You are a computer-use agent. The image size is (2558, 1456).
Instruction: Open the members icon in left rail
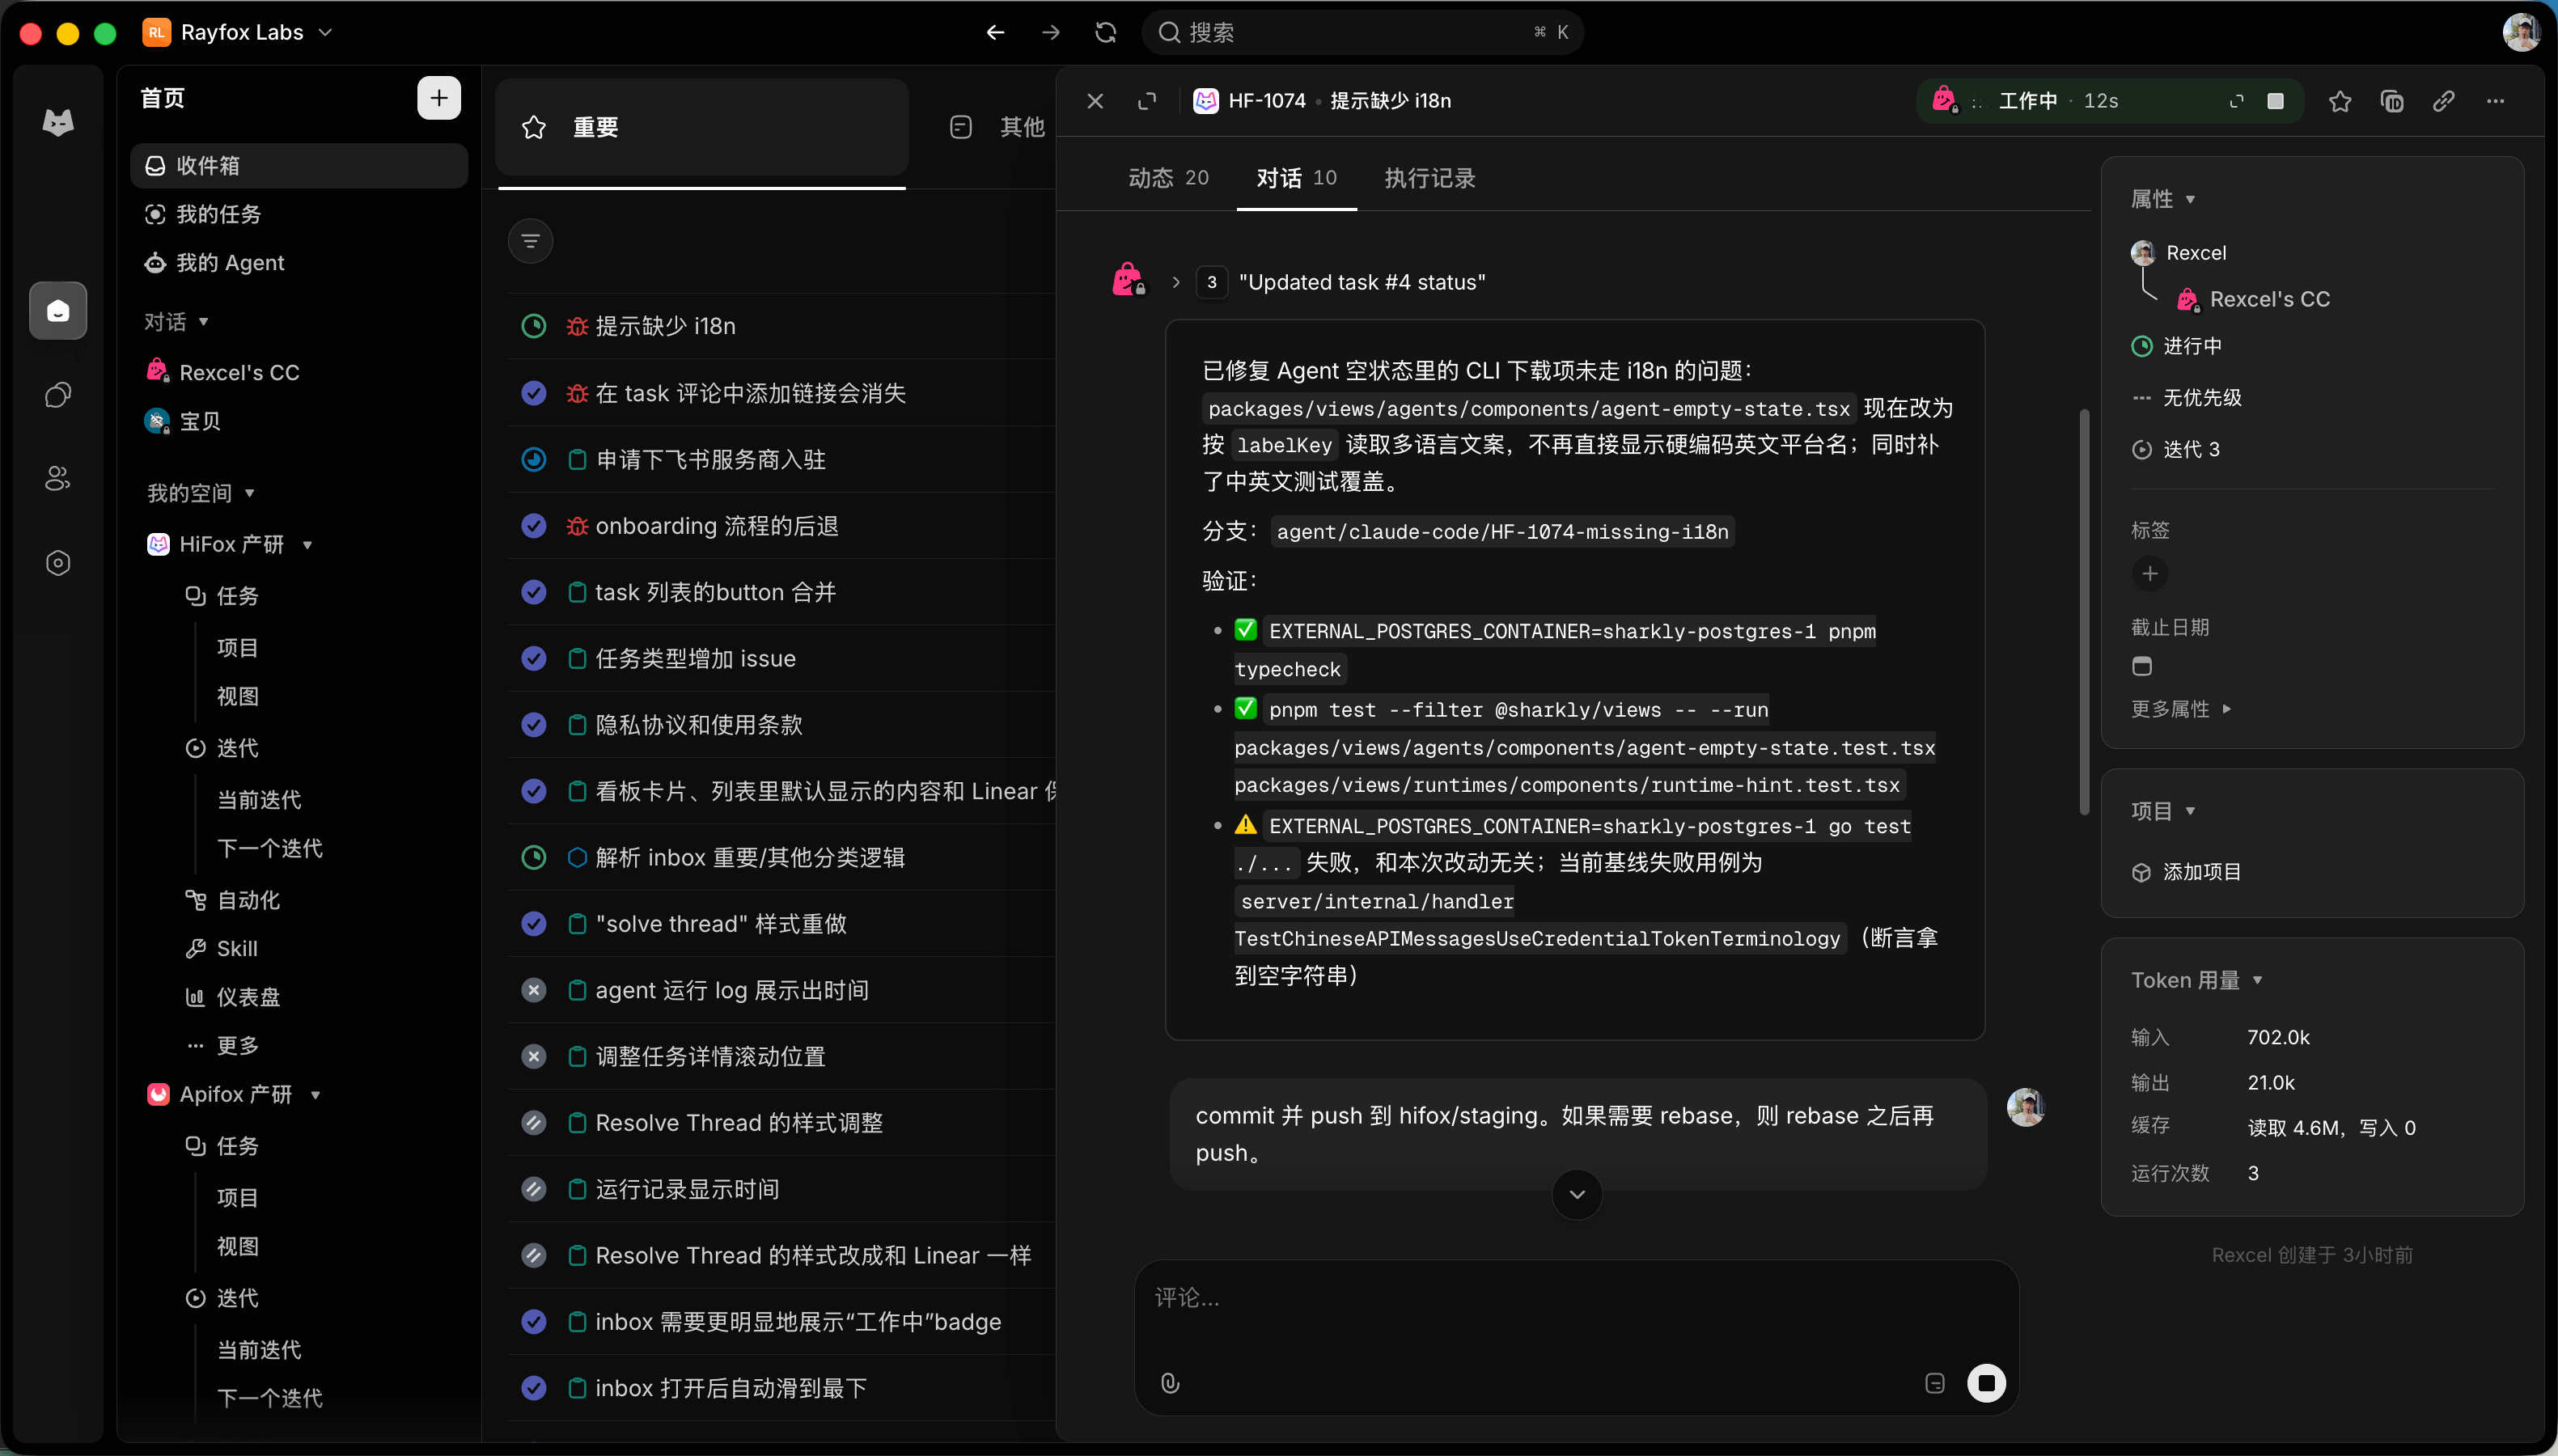pos(58,479)
